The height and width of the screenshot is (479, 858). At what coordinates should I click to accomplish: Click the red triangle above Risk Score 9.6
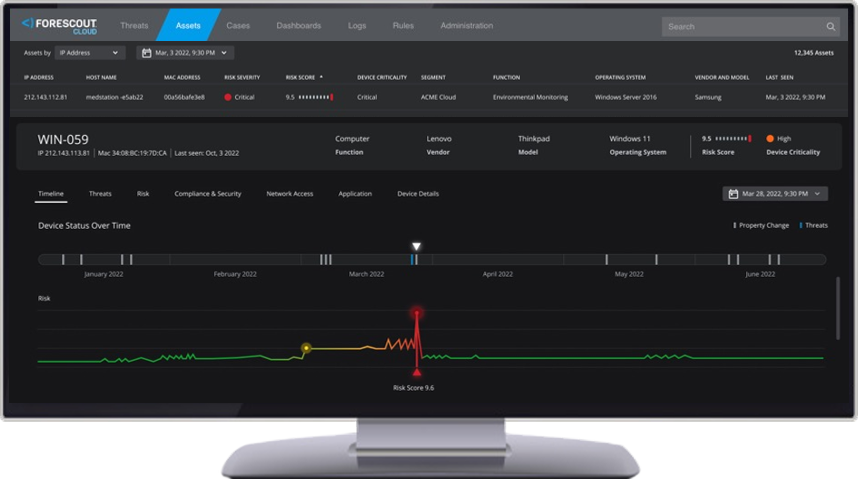417,372
